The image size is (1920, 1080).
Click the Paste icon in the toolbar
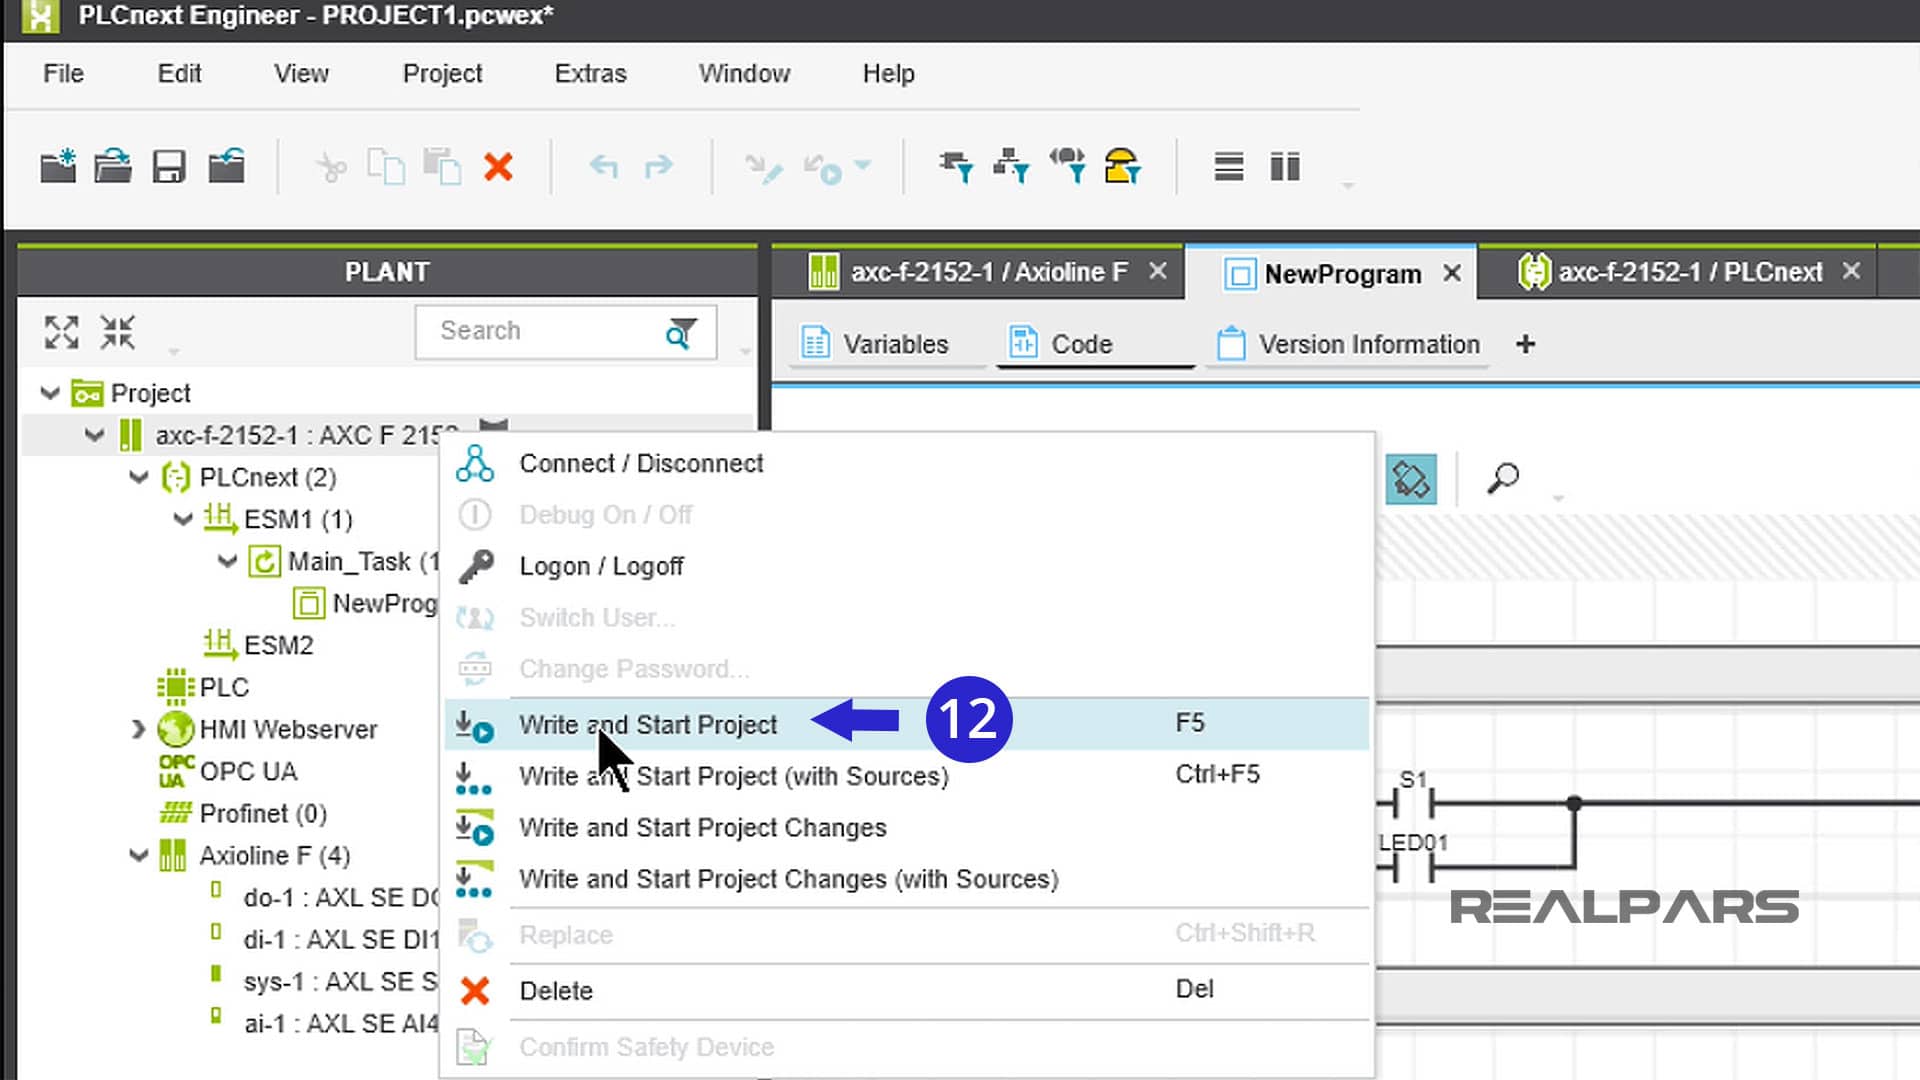441,166
